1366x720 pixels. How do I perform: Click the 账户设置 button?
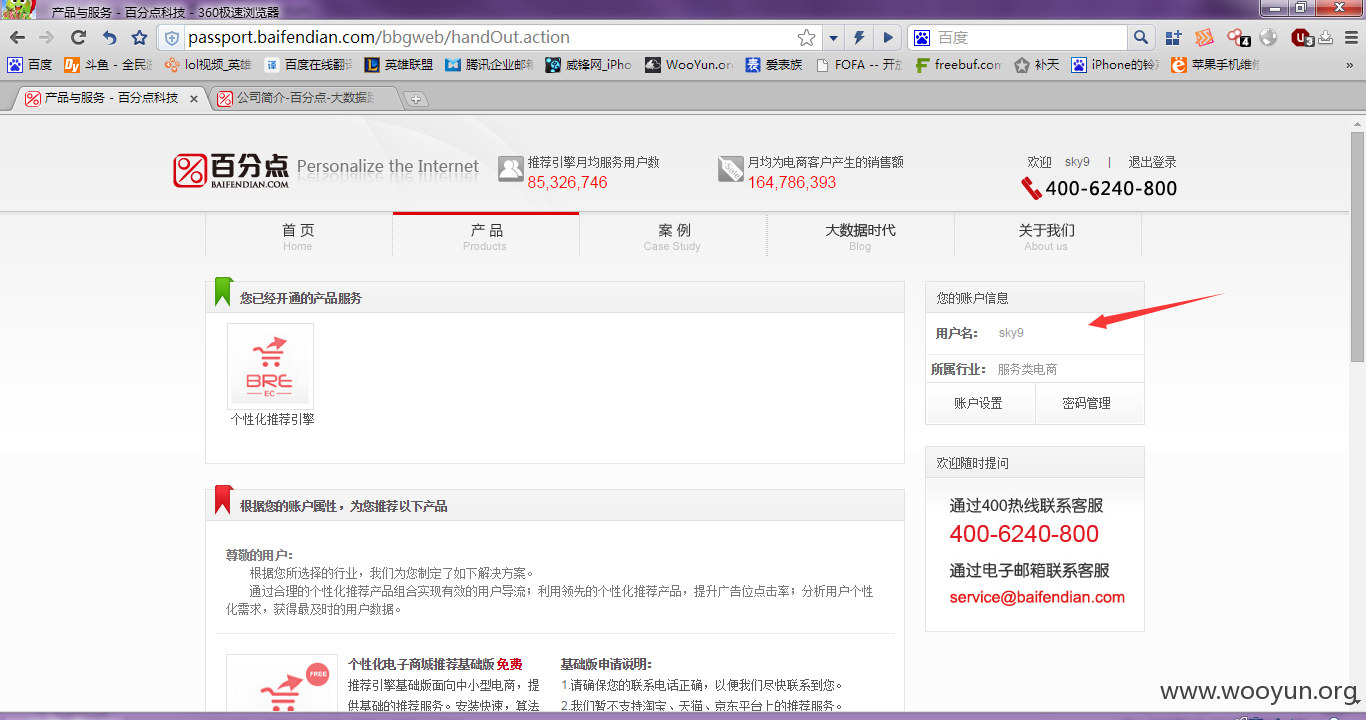click(979, 403)
